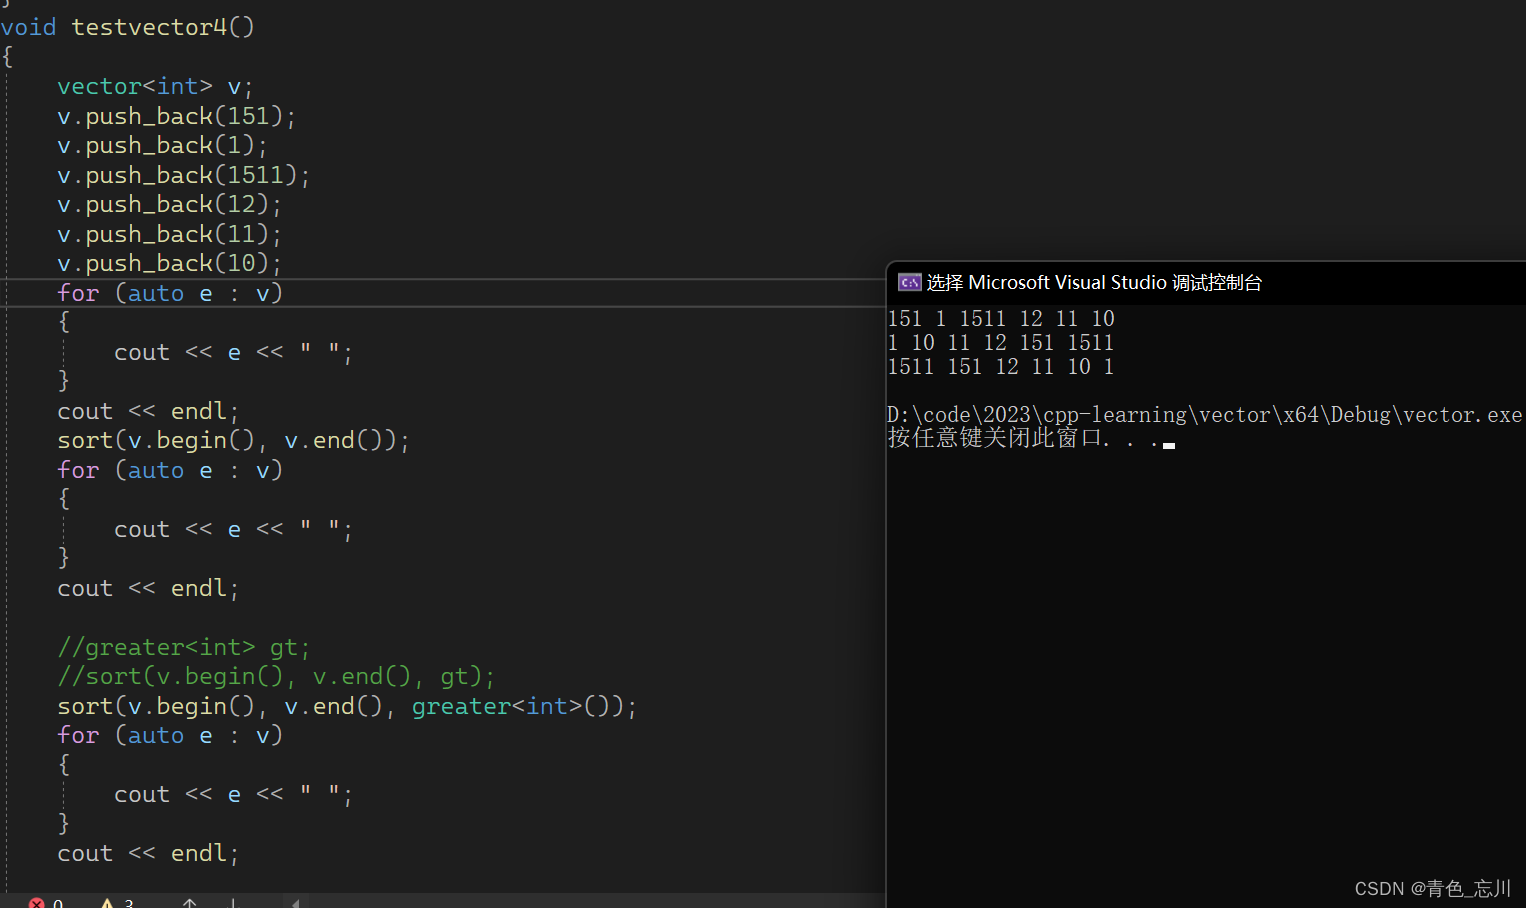Click the commented '//sort(v.begin(), v.end(), gt);' line
Viewport: 1526px width, 908px height.
(x=276, y=677)
